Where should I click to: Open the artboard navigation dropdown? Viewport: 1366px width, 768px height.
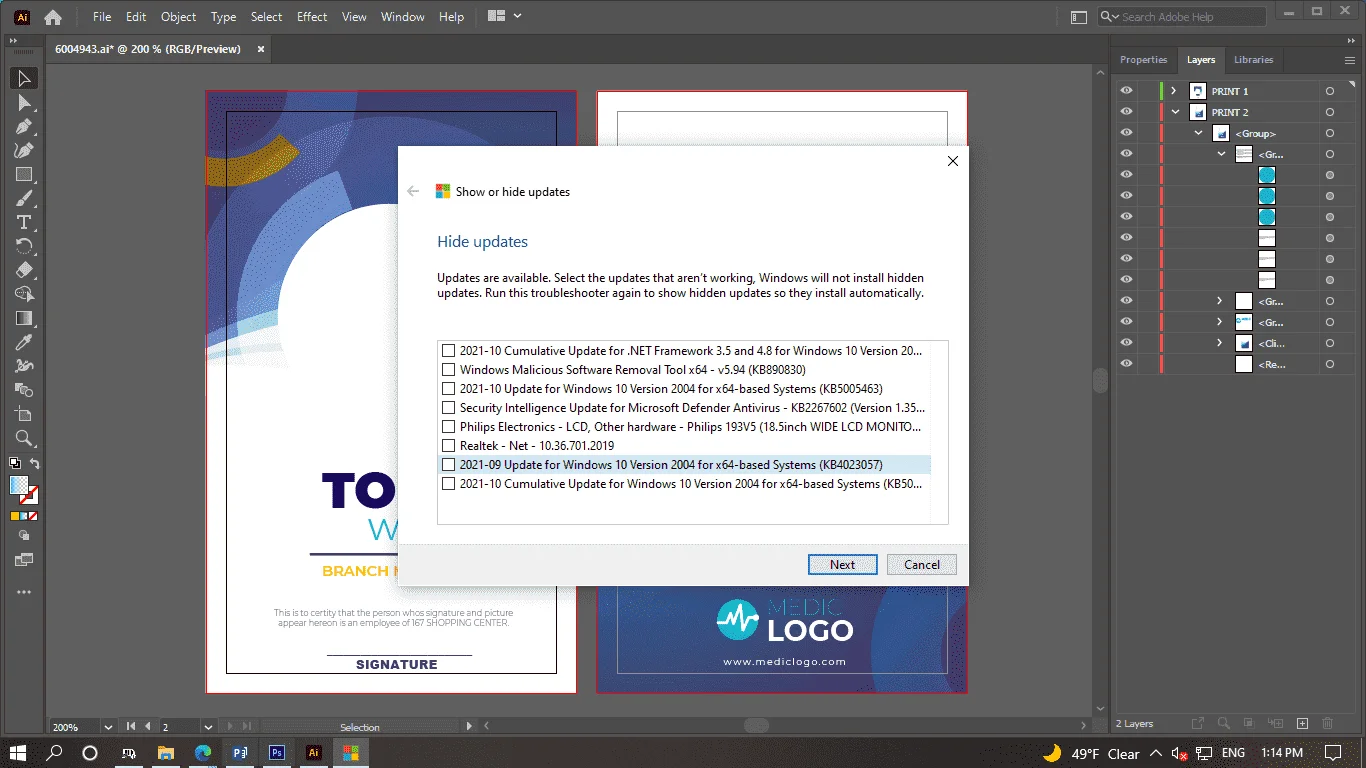tap(208, 727)
